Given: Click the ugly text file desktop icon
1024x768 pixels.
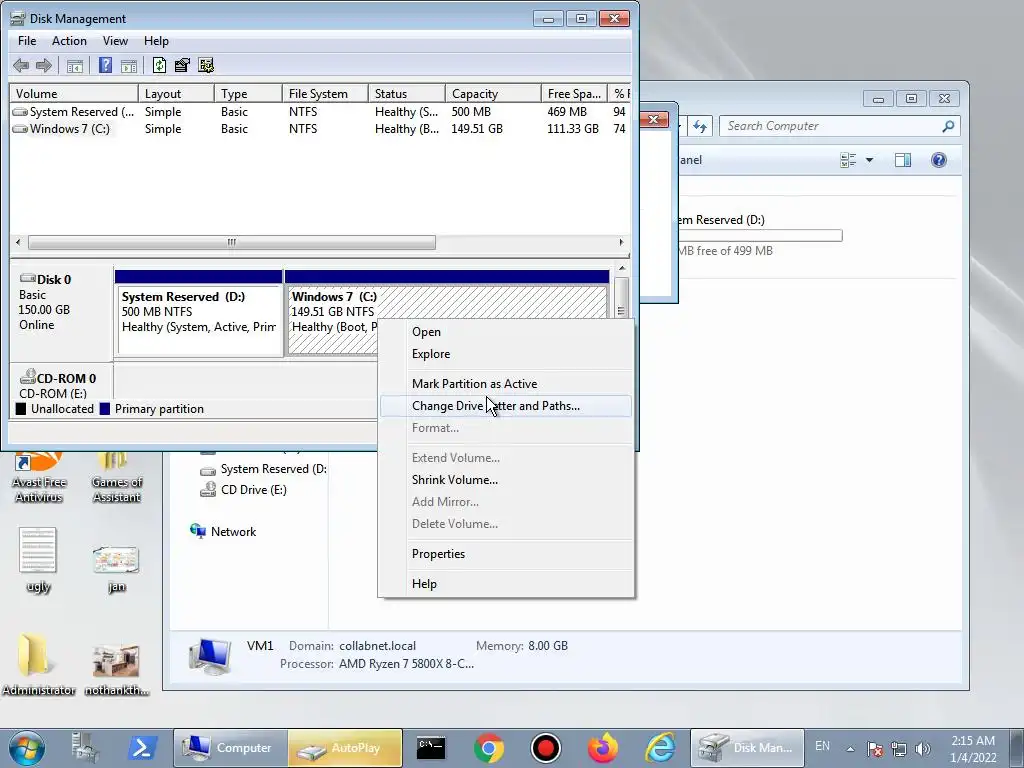Looking at the screenshot, I should click(x=38, y=560).
